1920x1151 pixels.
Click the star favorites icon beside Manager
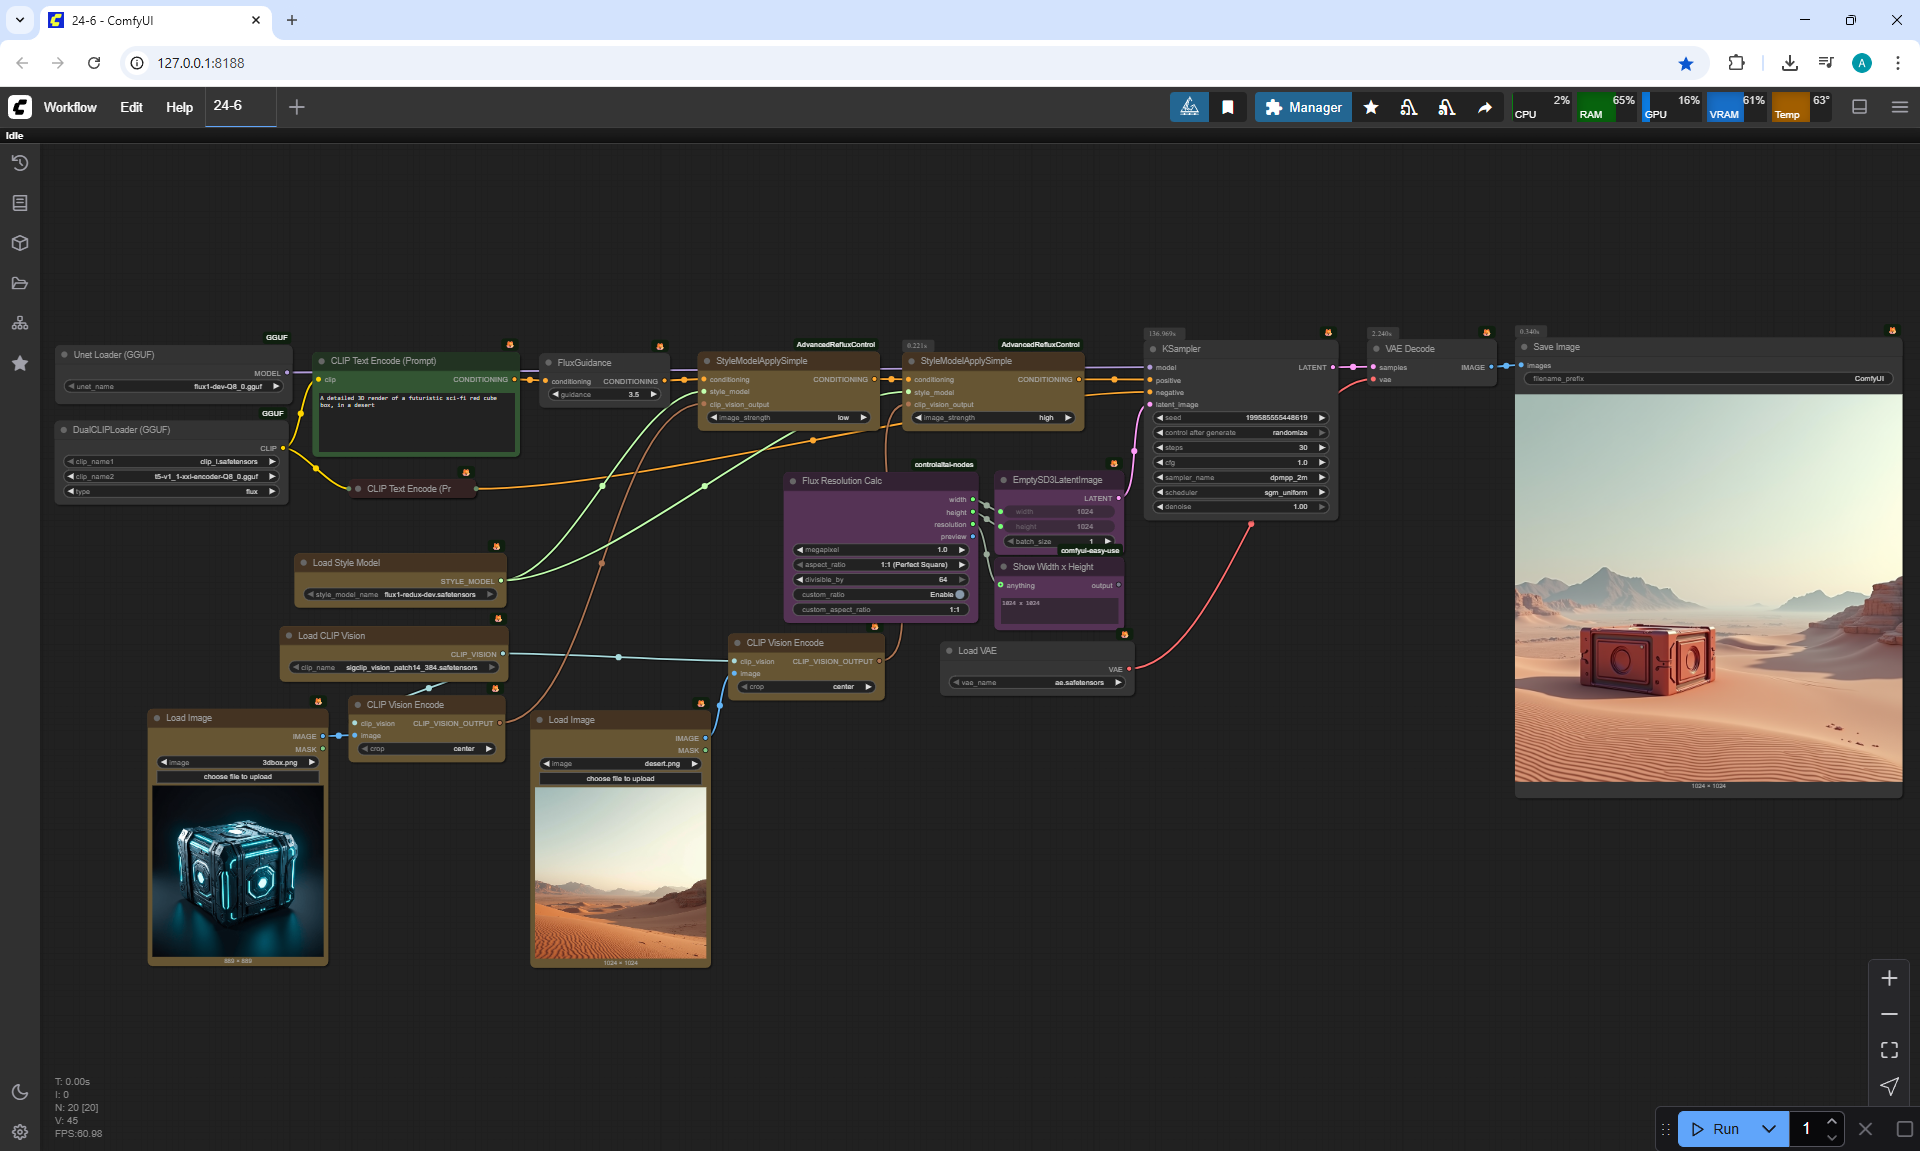pyautogui.click(x=1371, y=107)
